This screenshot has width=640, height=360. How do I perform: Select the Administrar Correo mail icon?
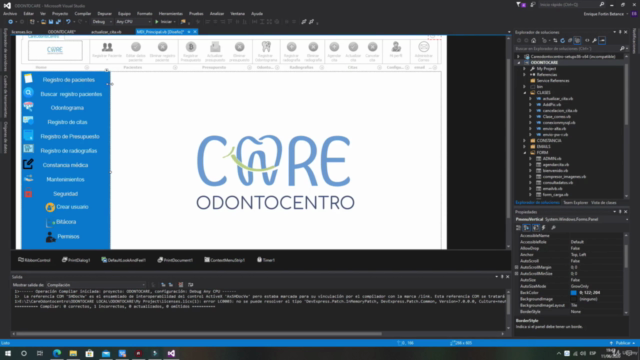[x=424, y=47]
